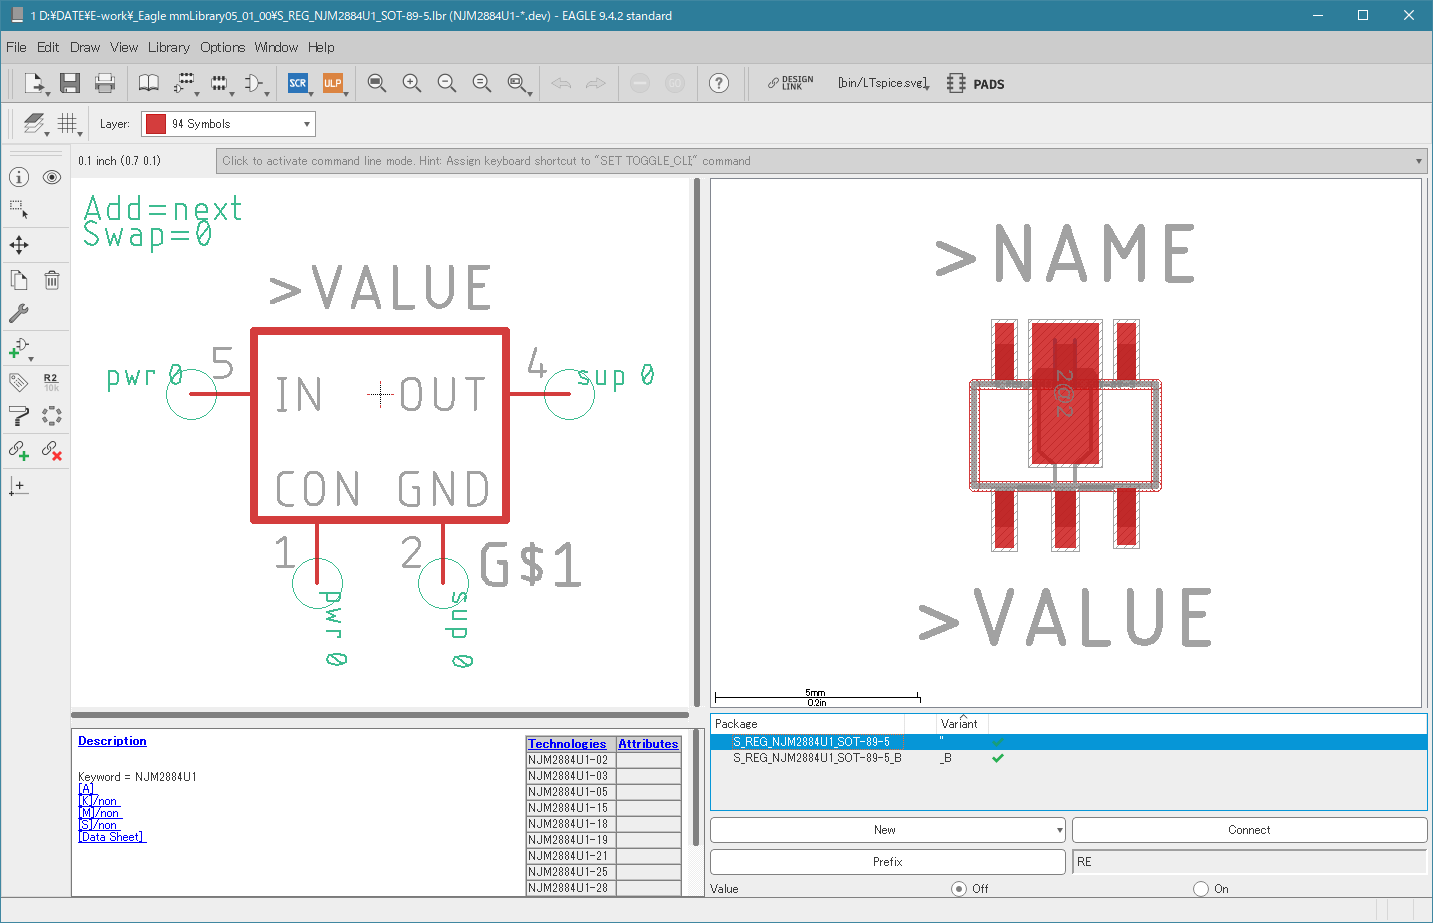Viewport: 1433px width, 923px height.
Task: Click the Print icon
Action: (105, 83)
